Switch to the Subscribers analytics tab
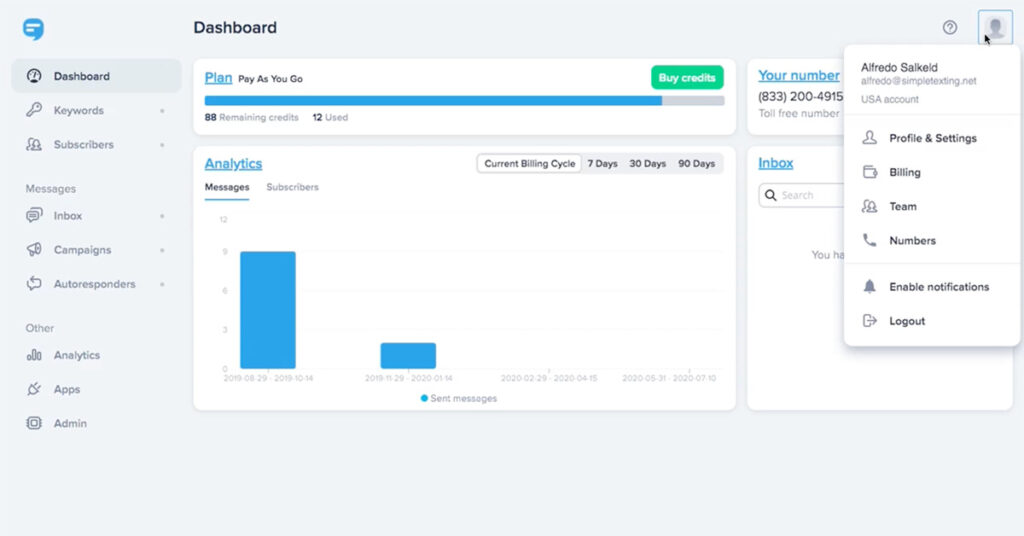This screenshot has height=536, width=1024. (292, 187)
